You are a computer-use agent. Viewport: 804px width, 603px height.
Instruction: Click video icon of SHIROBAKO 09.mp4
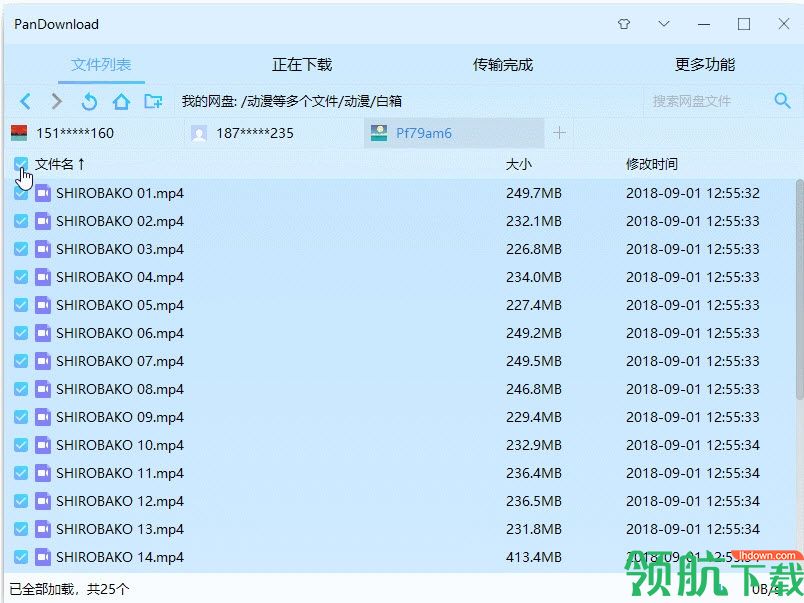click(x=43, y=417)
